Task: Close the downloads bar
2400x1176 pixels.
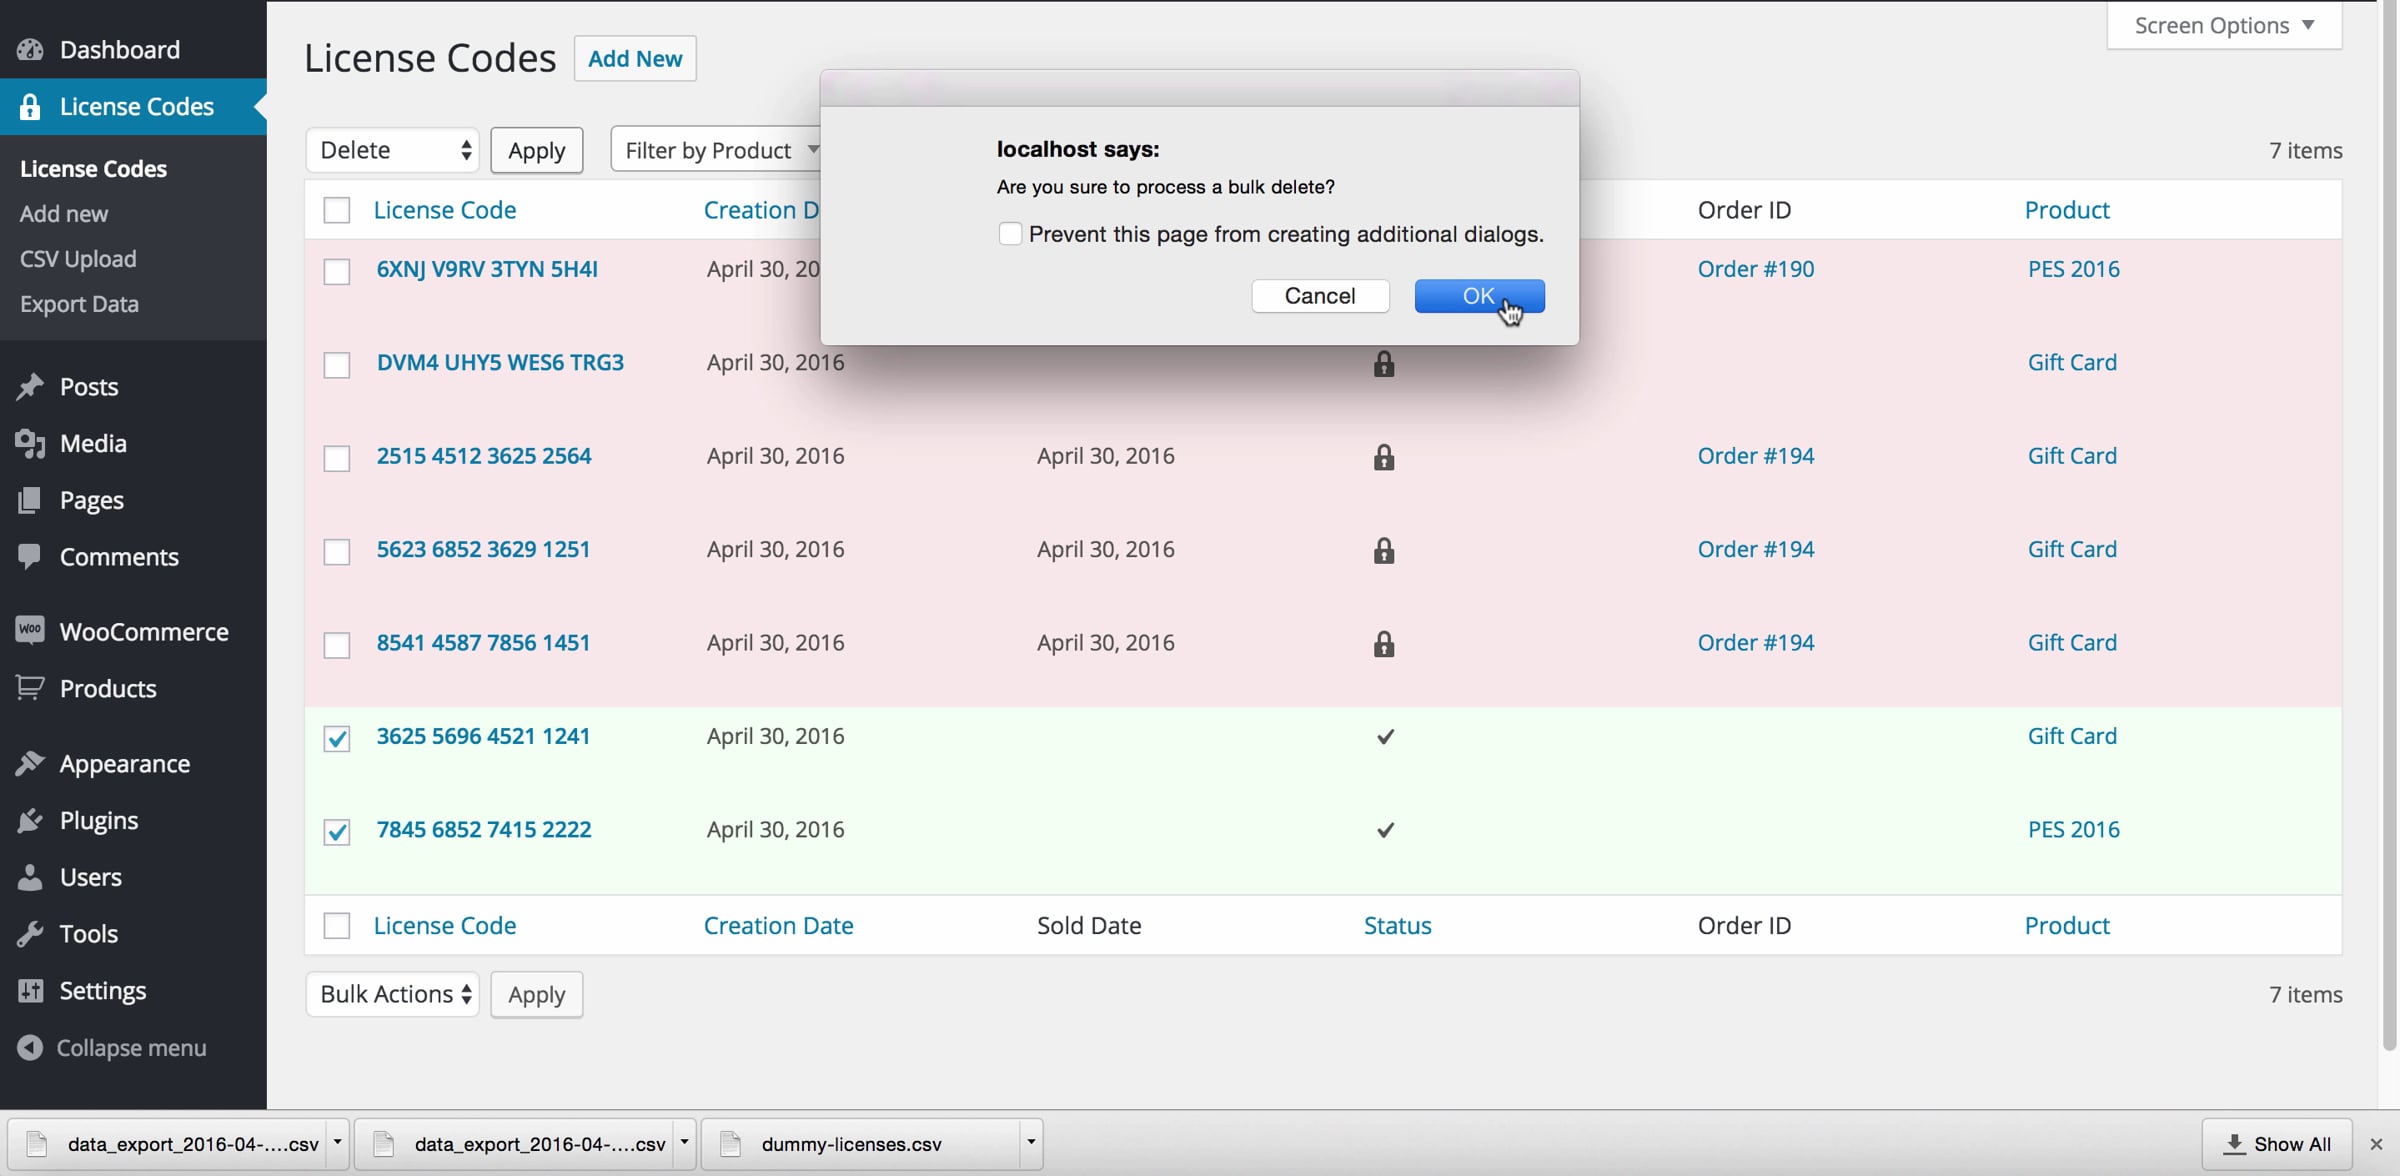Action: 2377,1144
